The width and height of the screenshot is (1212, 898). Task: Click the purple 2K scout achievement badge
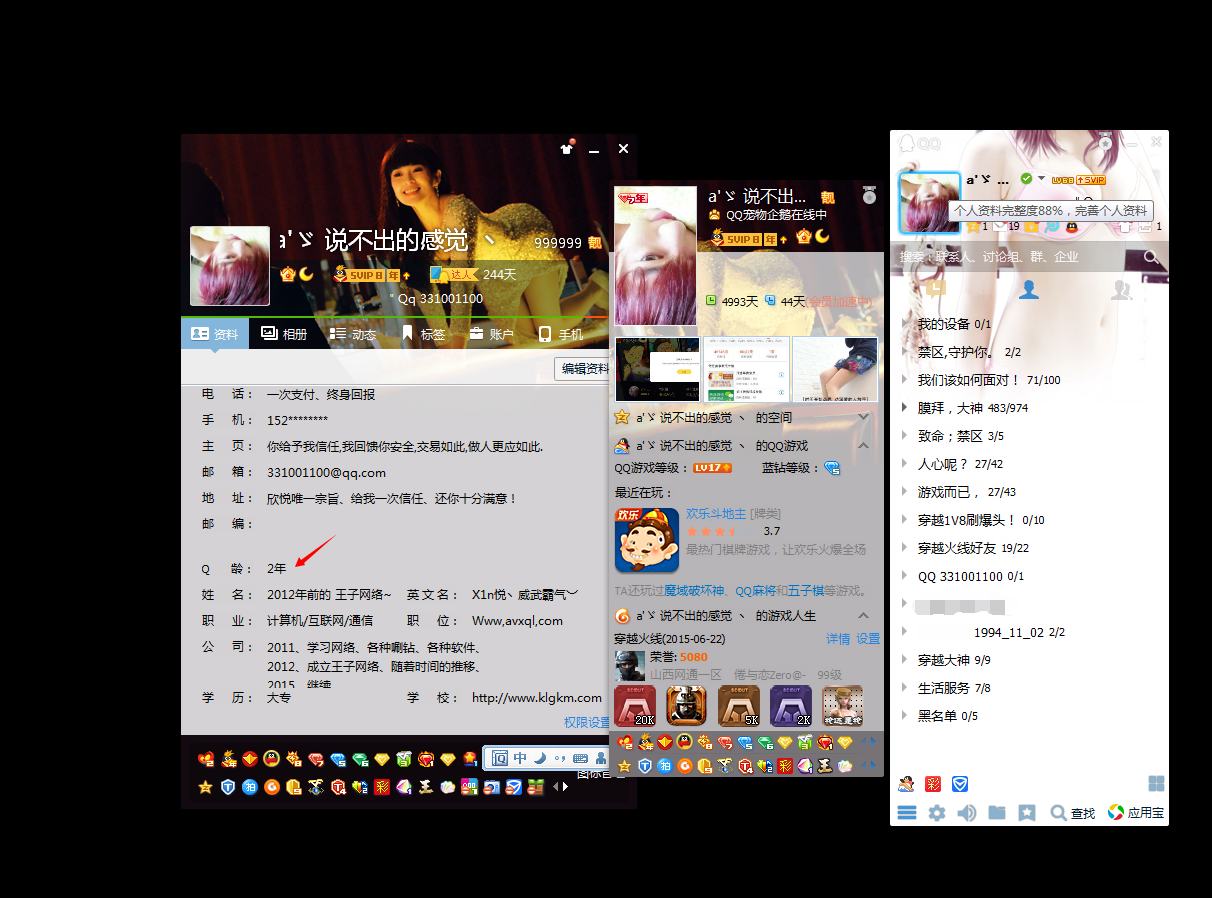(791, 706)
